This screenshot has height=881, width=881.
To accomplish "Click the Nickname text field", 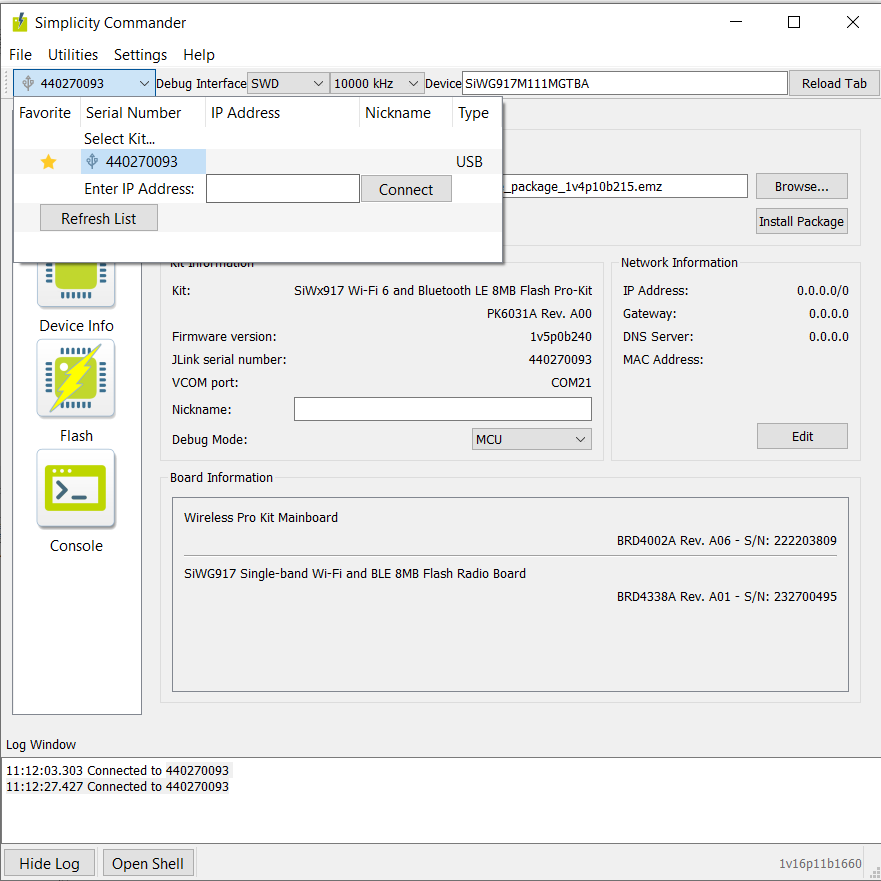I will (x=442, y=409).
